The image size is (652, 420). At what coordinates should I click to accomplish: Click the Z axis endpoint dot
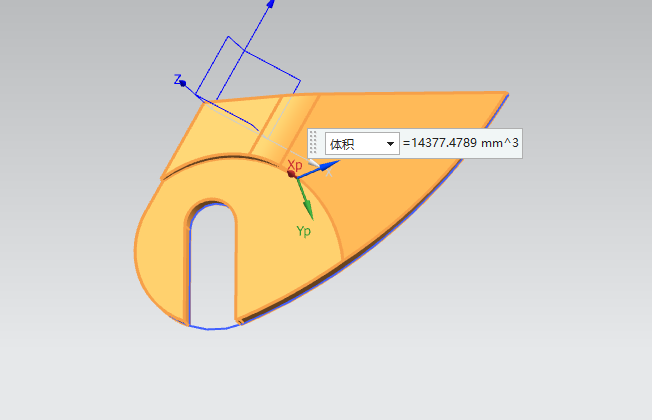pos(183,83)
